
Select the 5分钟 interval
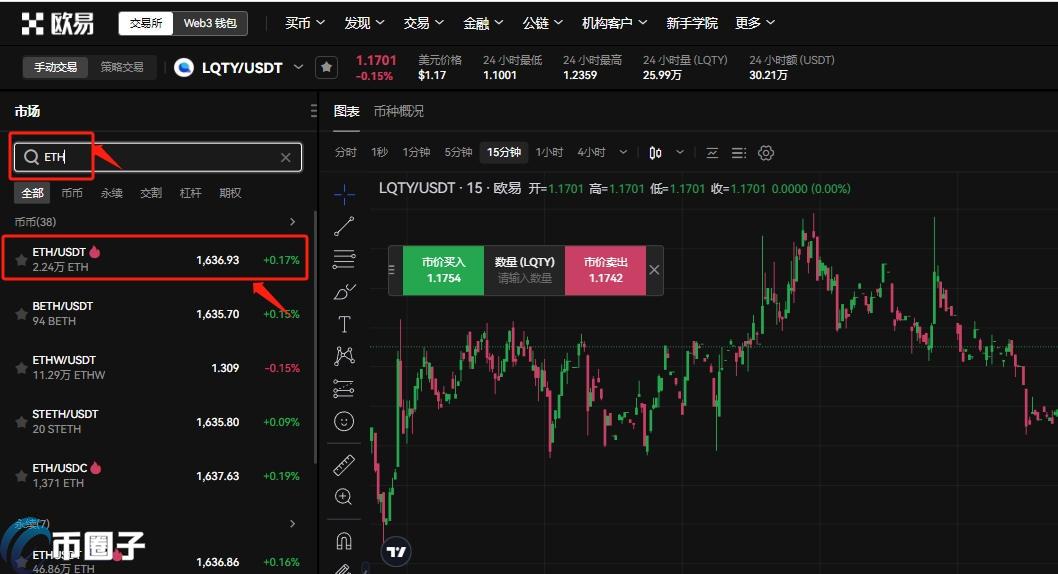(x=457, y=152)
